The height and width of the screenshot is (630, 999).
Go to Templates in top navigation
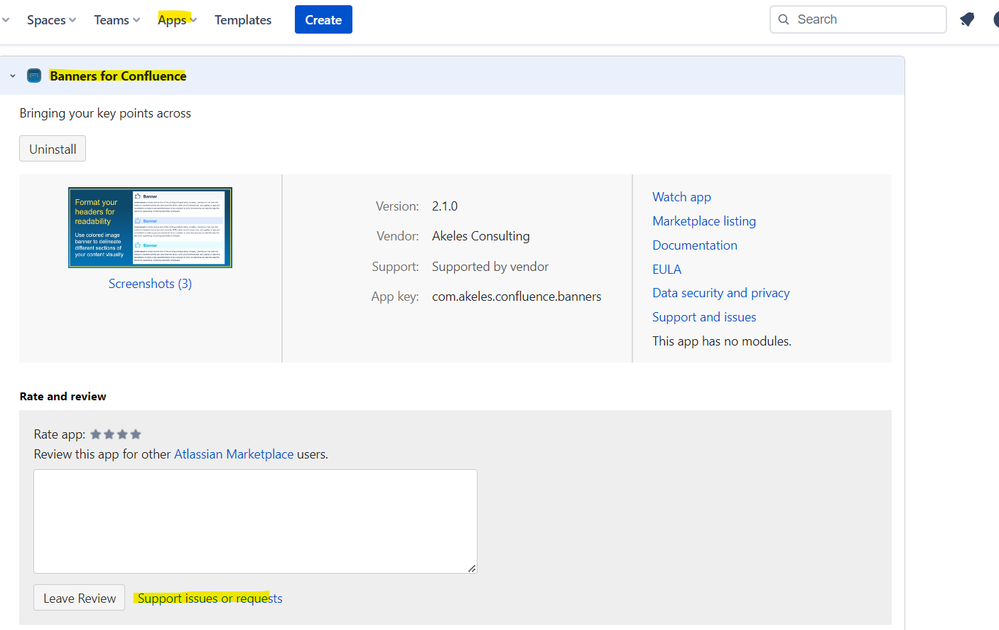243,20
